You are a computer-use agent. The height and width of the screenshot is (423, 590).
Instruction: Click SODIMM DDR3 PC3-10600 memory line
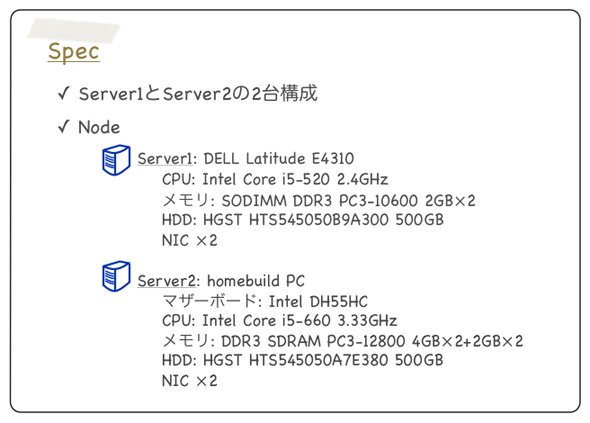pos(318,200)
